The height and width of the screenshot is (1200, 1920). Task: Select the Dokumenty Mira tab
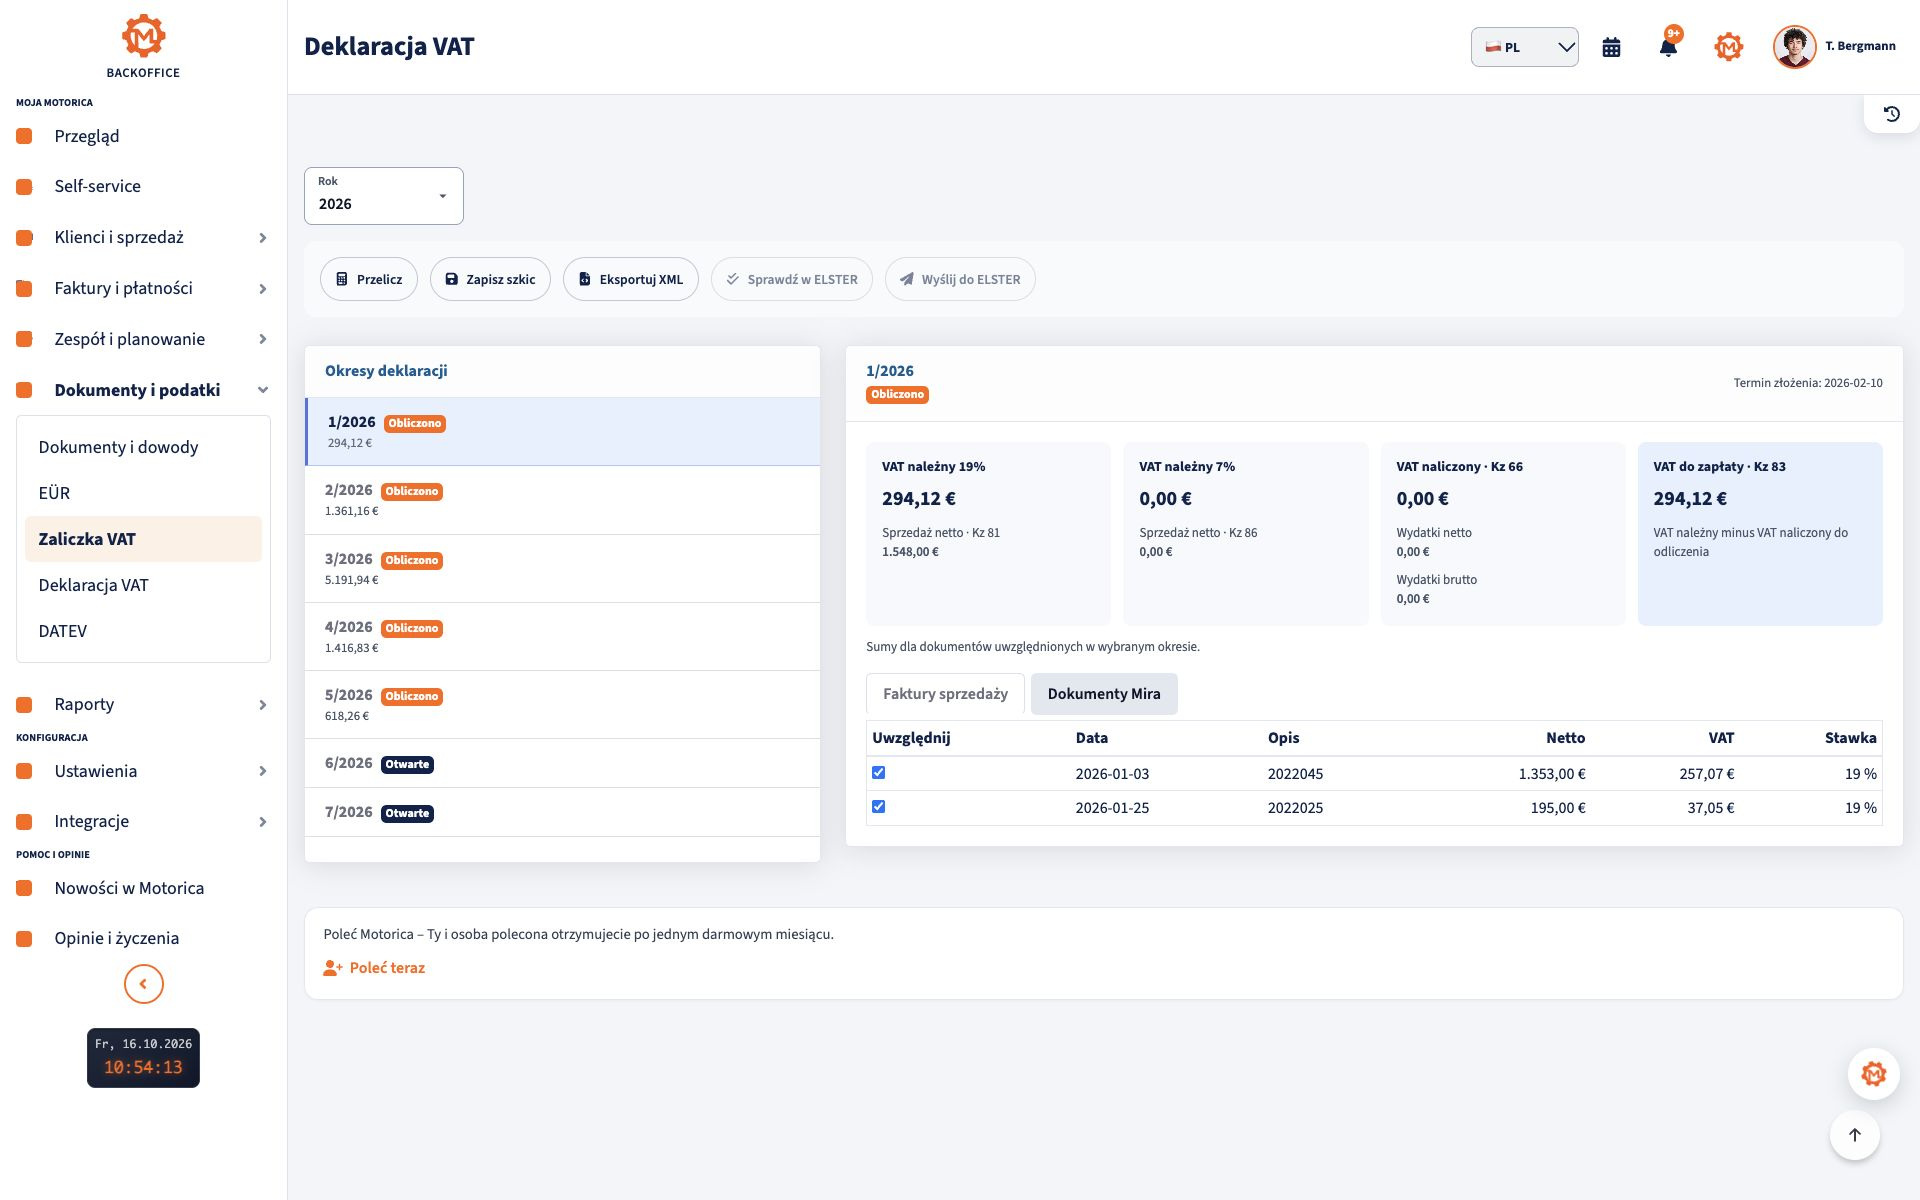coord(1104,694)
